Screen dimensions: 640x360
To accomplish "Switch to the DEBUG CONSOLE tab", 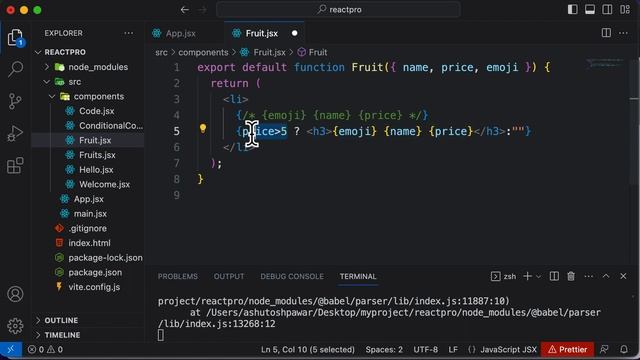I will point(292,276).
